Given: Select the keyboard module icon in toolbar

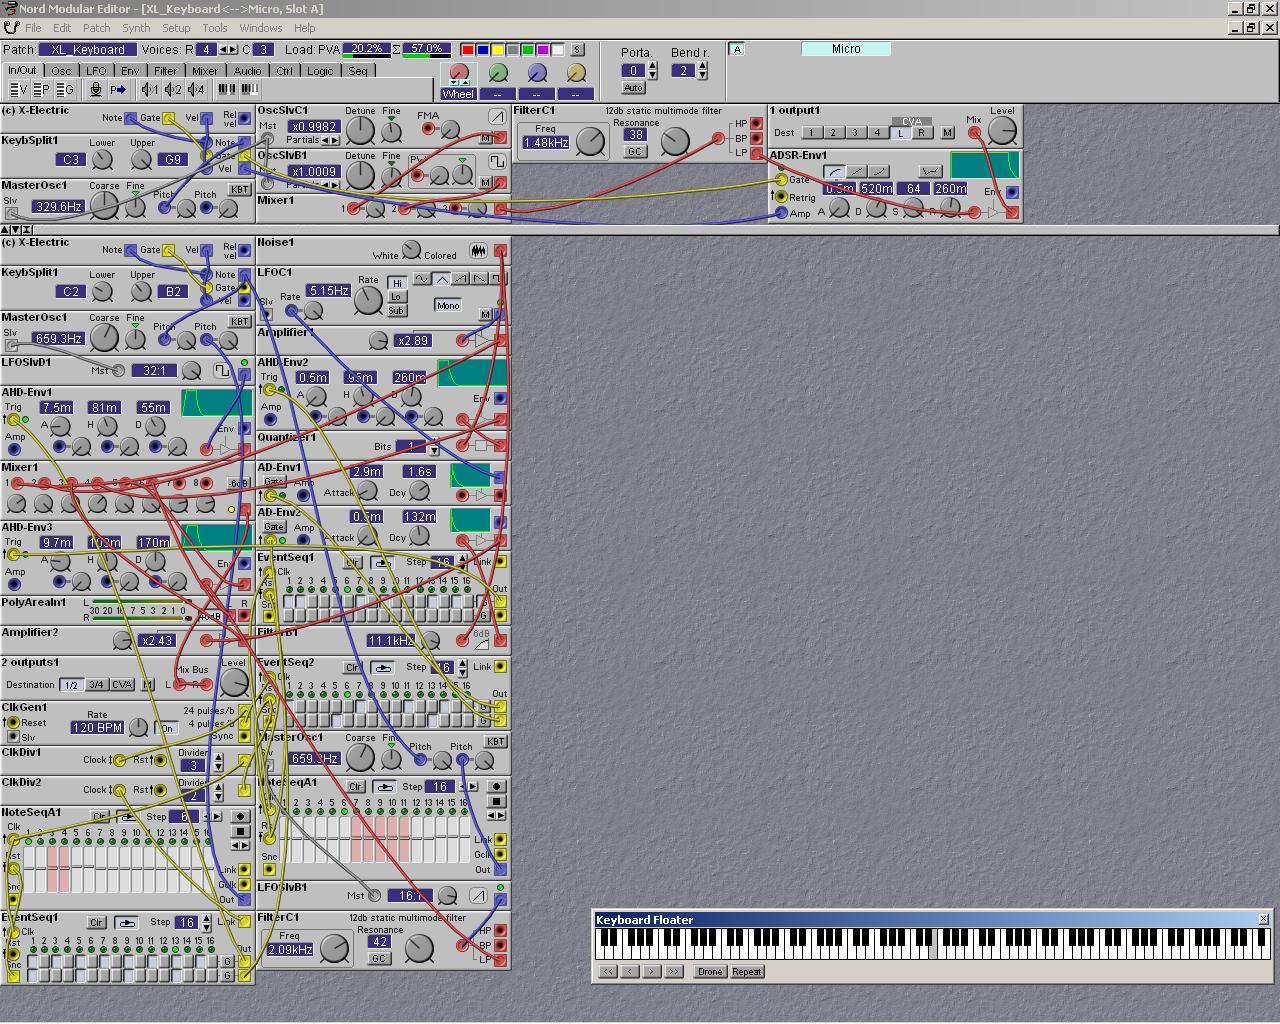Looking at the screenshot, I should (227, 90).
